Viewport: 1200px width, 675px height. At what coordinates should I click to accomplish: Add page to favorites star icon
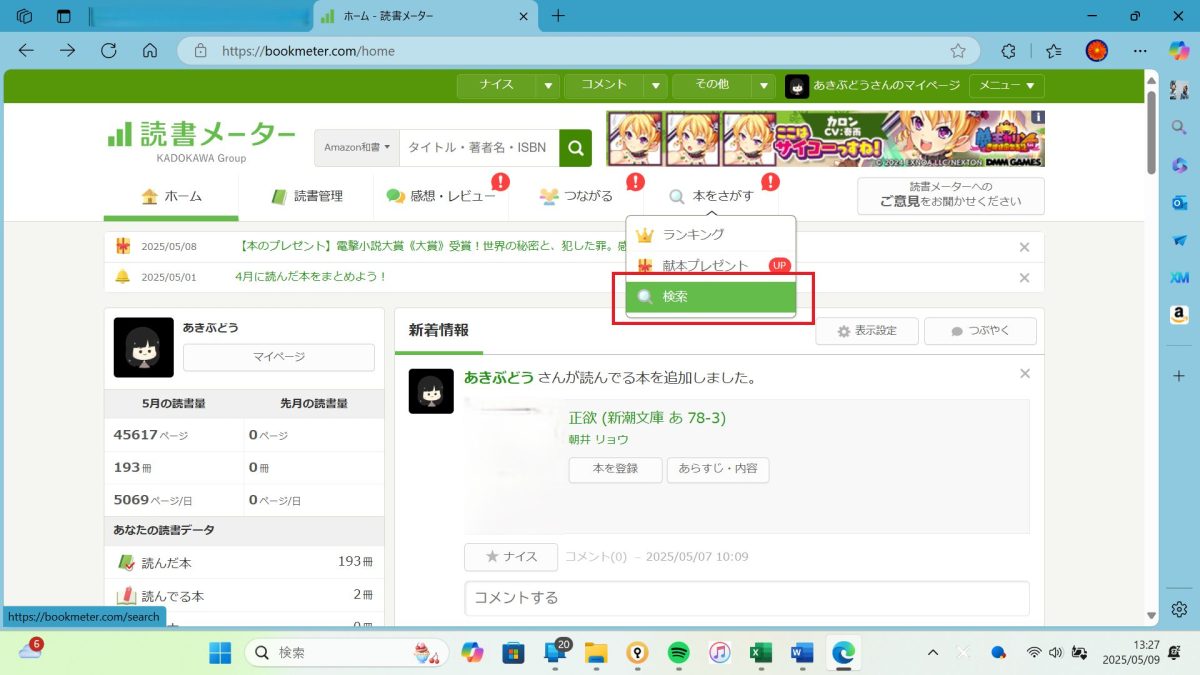(x=957, y=50)
